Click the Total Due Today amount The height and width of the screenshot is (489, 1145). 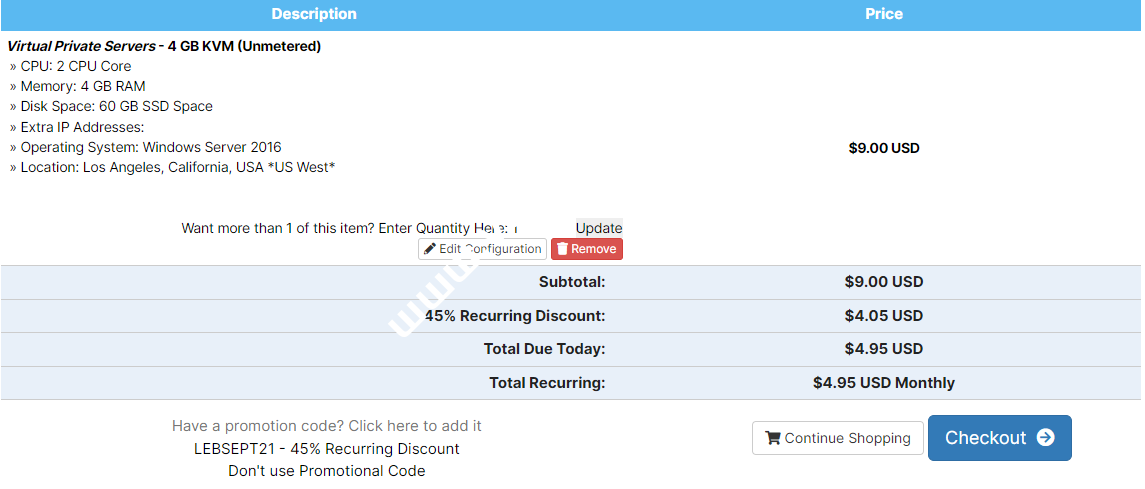tap(883, 349)
